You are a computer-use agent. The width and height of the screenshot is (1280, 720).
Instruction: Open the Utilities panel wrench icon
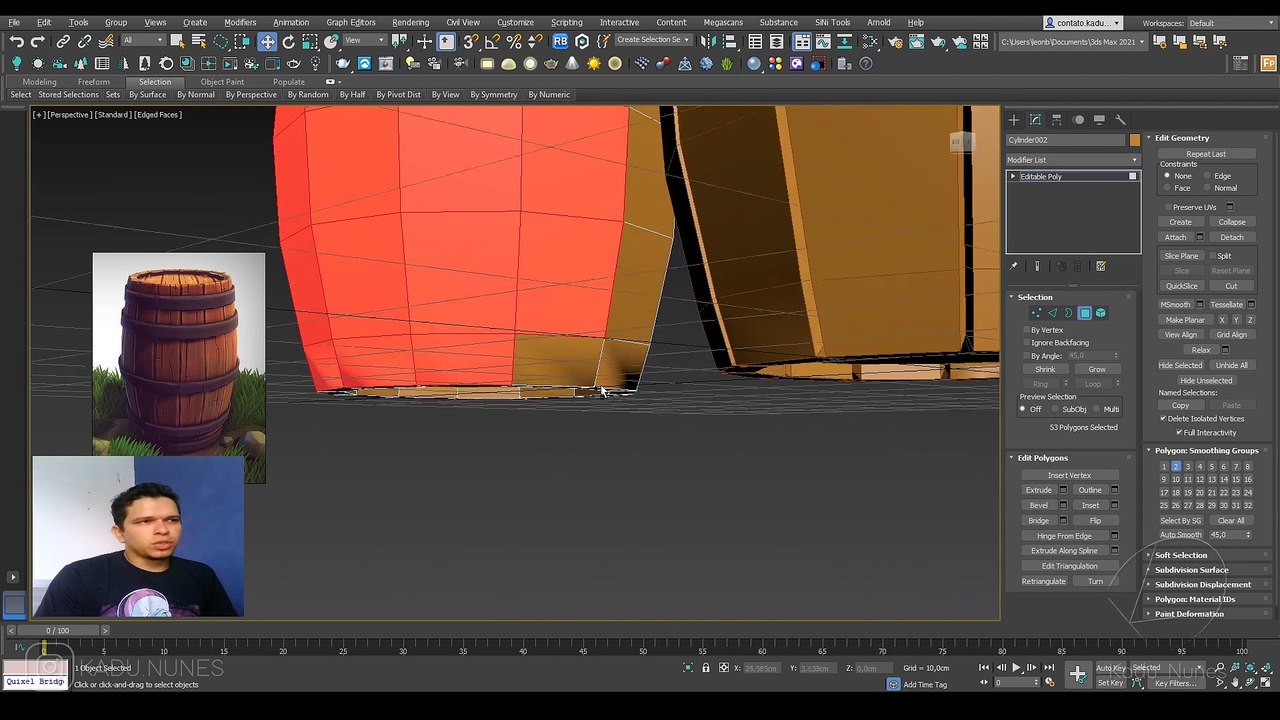coord(1120,119)
